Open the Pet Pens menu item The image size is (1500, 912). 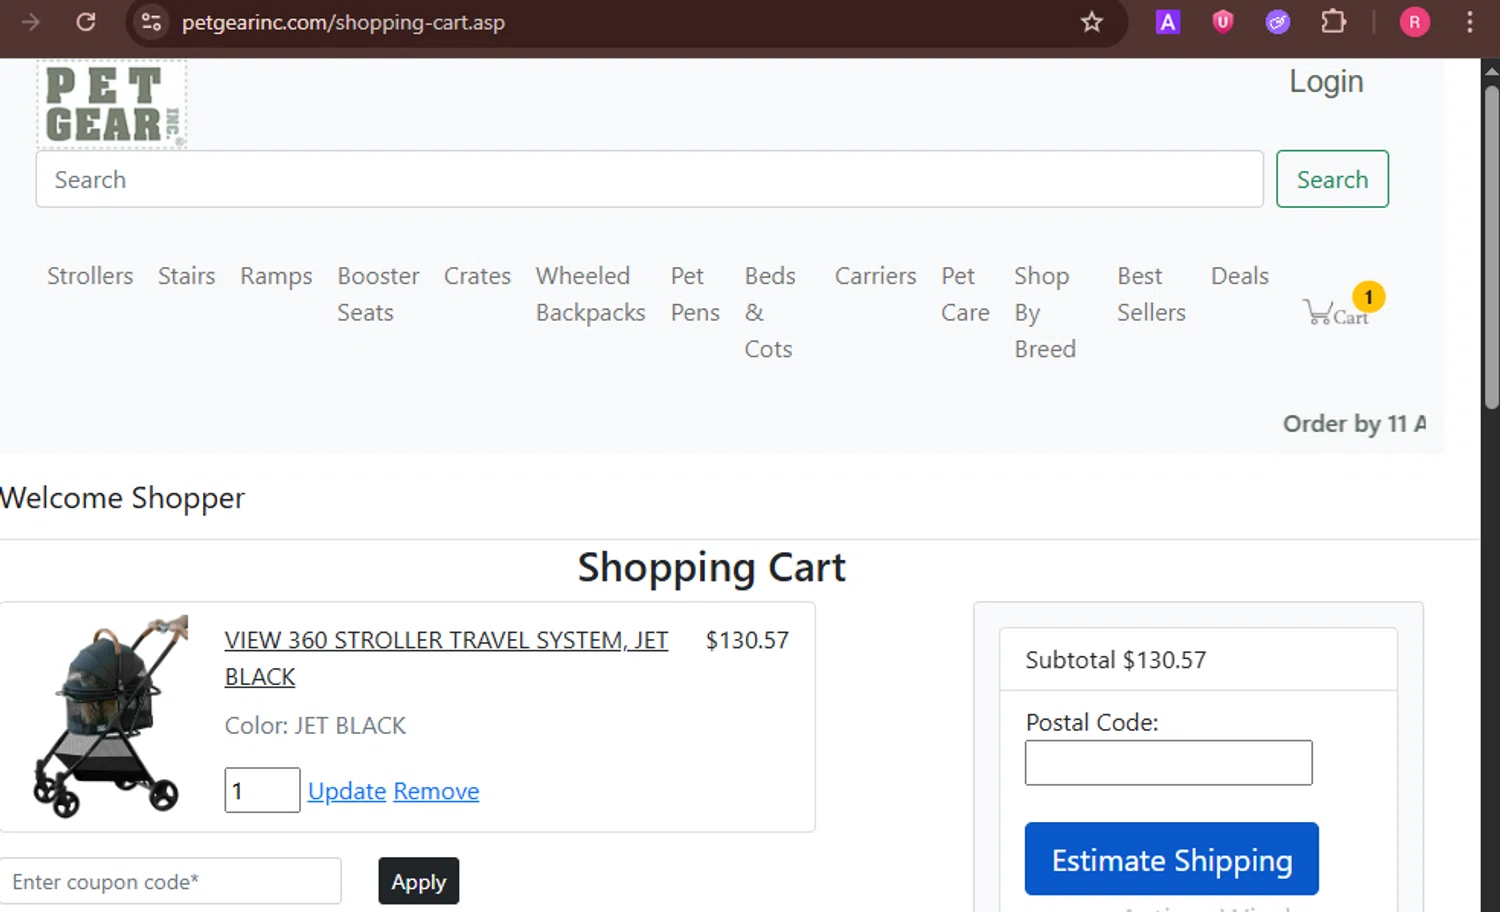point(695,294)
